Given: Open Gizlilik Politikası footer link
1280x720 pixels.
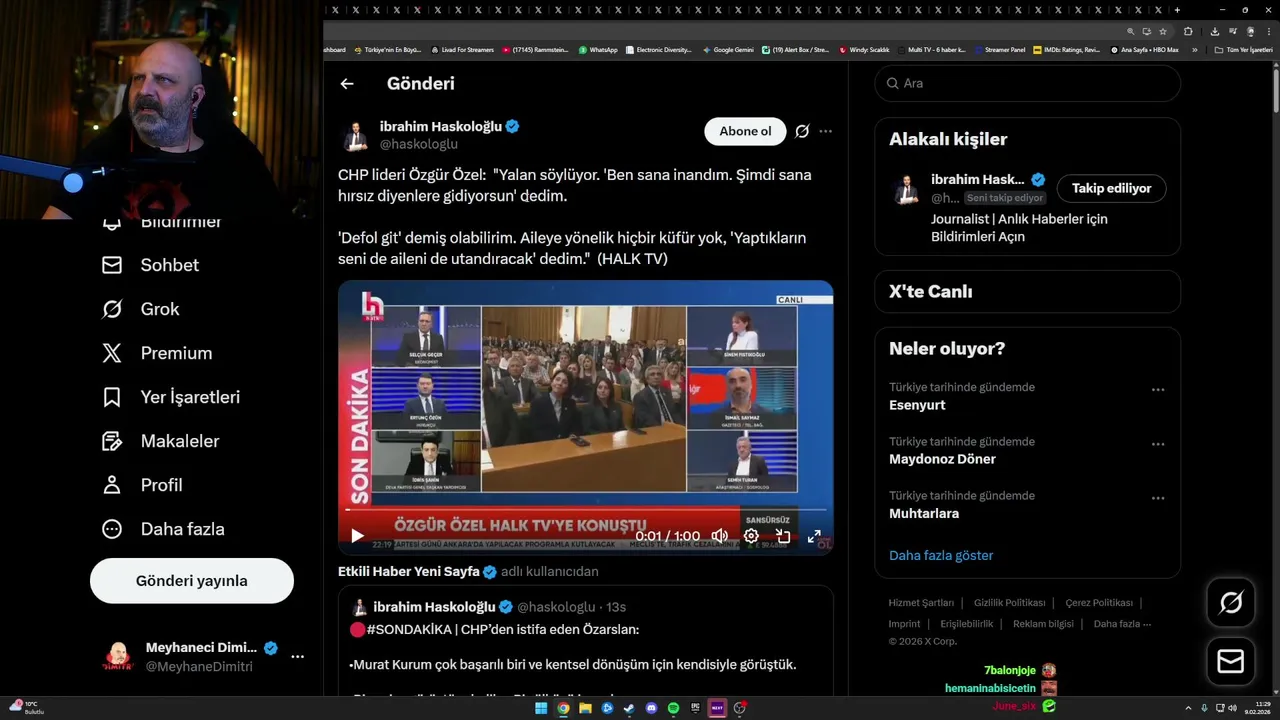Looking at the screenshot, I should click(x=1009, y=603).
